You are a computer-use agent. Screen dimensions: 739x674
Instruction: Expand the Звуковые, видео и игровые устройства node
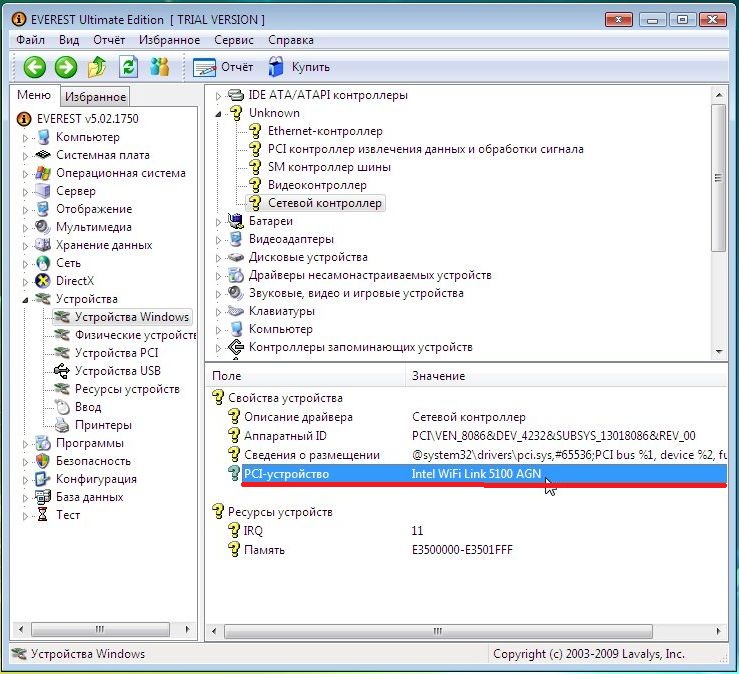[x=218, y=294]
